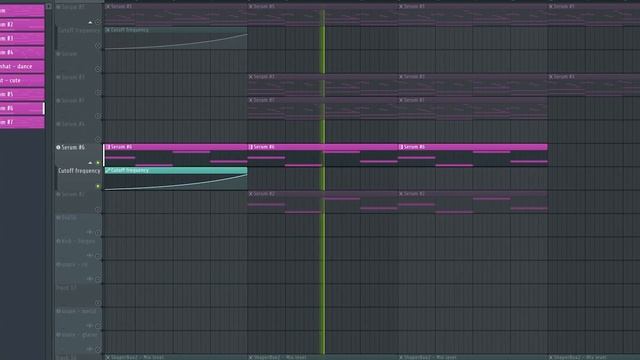Open menu icon of teal Cutoff frequency clip
640x360 pixels.
[108, 170]
